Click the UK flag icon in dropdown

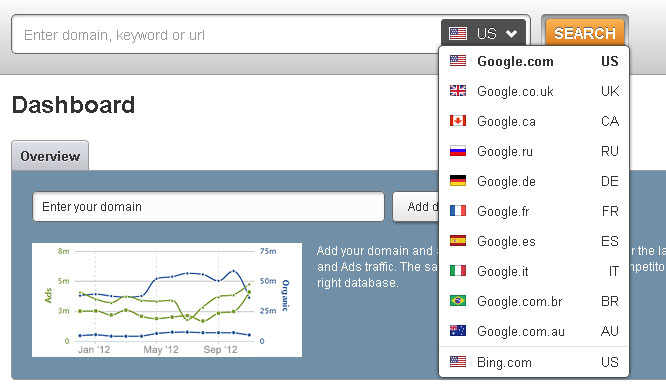click(x=458, y=90)
